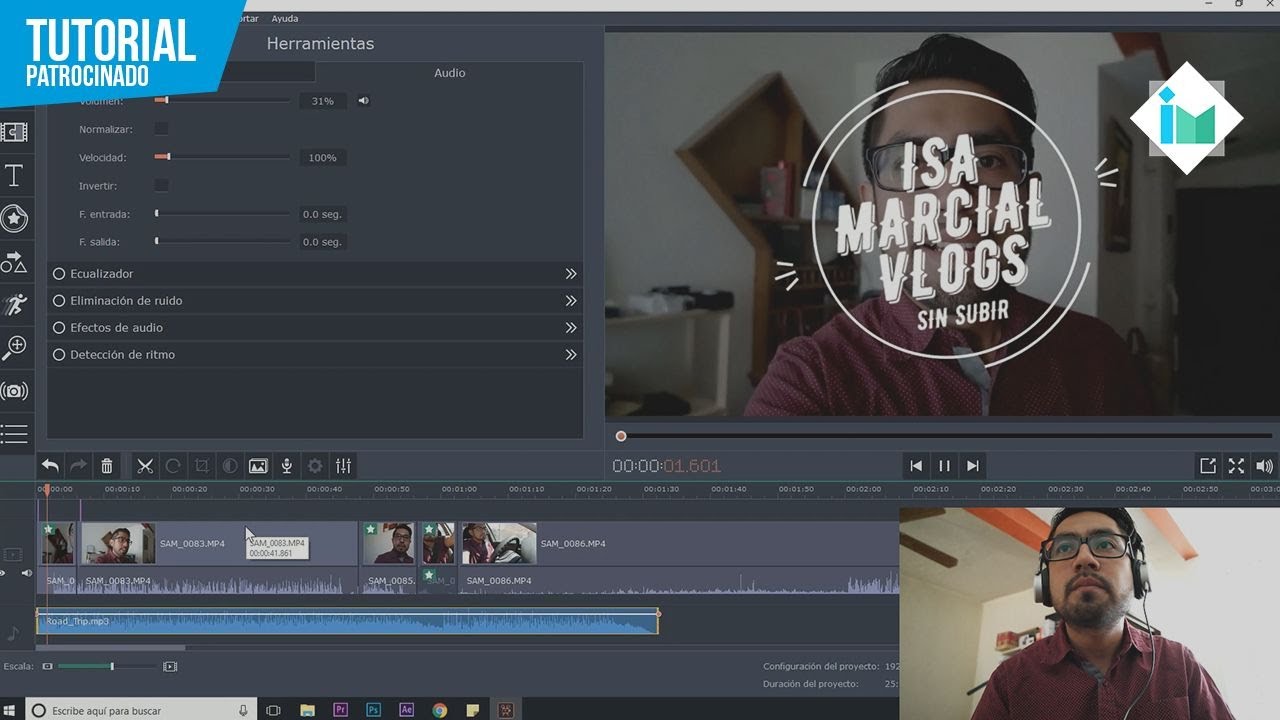Click the Escala timeline zoom slider
The width and height of the screenshot is (1280, 720).
click(108, 666)
